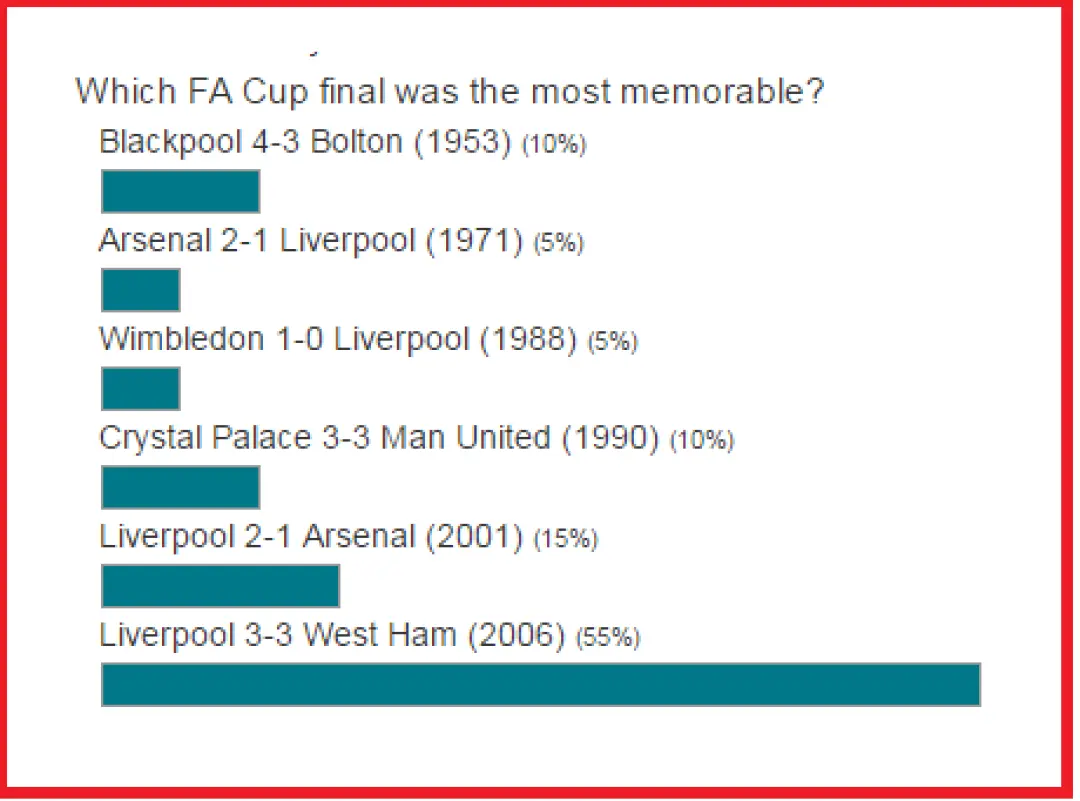Click the longest bar for West Ham 2006
Viewport: 1080px width, 801px height.
click(541, 685)
